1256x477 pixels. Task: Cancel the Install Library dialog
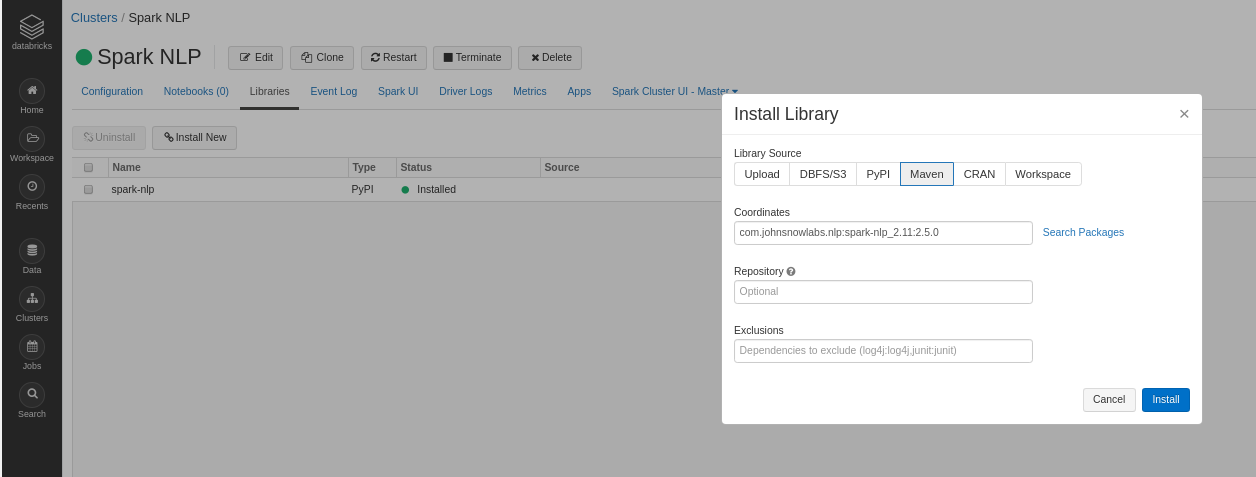point(1109,400)
